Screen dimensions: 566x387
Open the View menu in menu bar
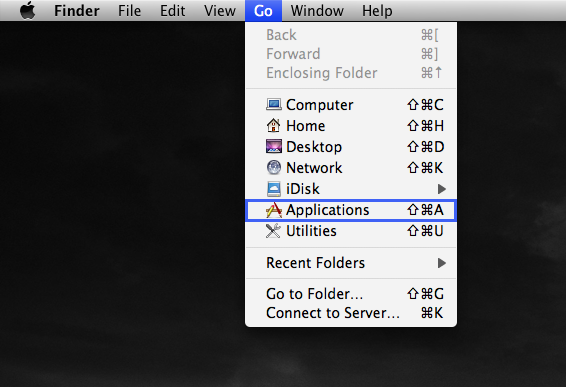click(219, 10)
